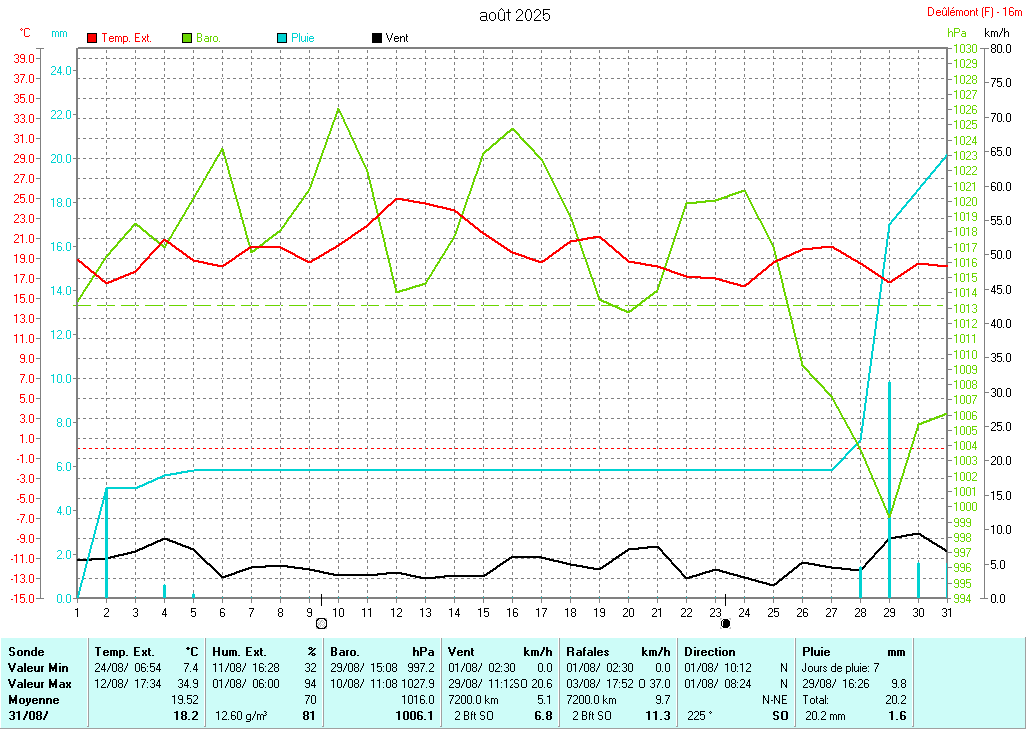
Task: Click the Moyenne row label
Action: (x=33, y=699)
